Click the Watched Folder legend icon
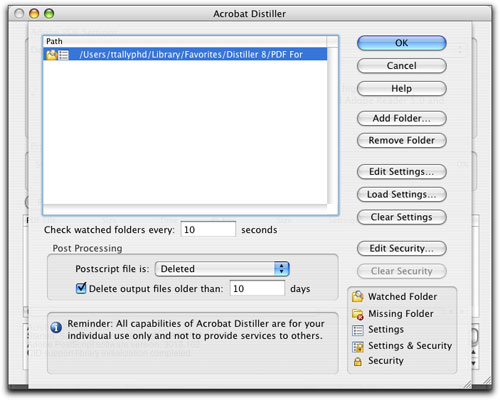This screenshot has width=500, height=400. [x=358, y=296]
